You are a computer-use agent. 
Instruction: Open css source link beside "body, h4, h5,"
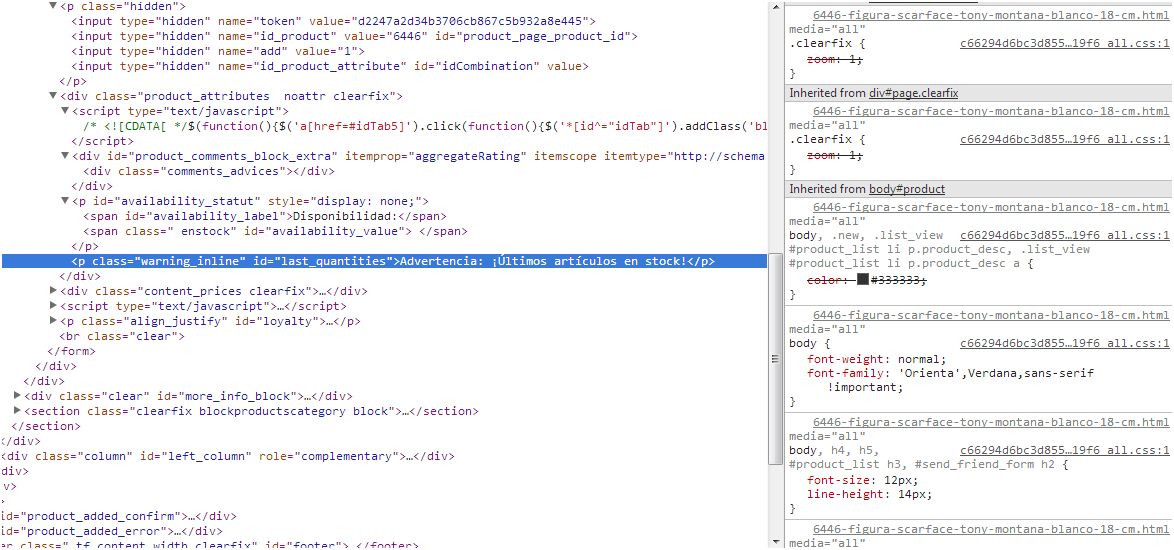pyautogui.click(x=1065, y=450)
